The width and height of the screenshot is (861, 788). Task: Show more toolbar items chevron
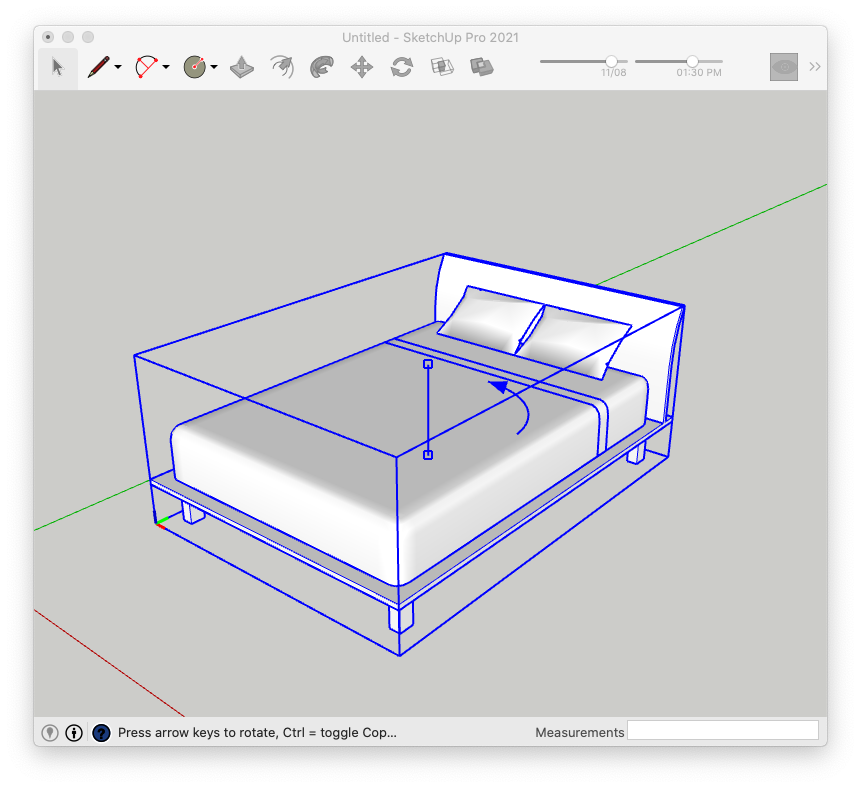pyautogui.click(x=815, y=67)
